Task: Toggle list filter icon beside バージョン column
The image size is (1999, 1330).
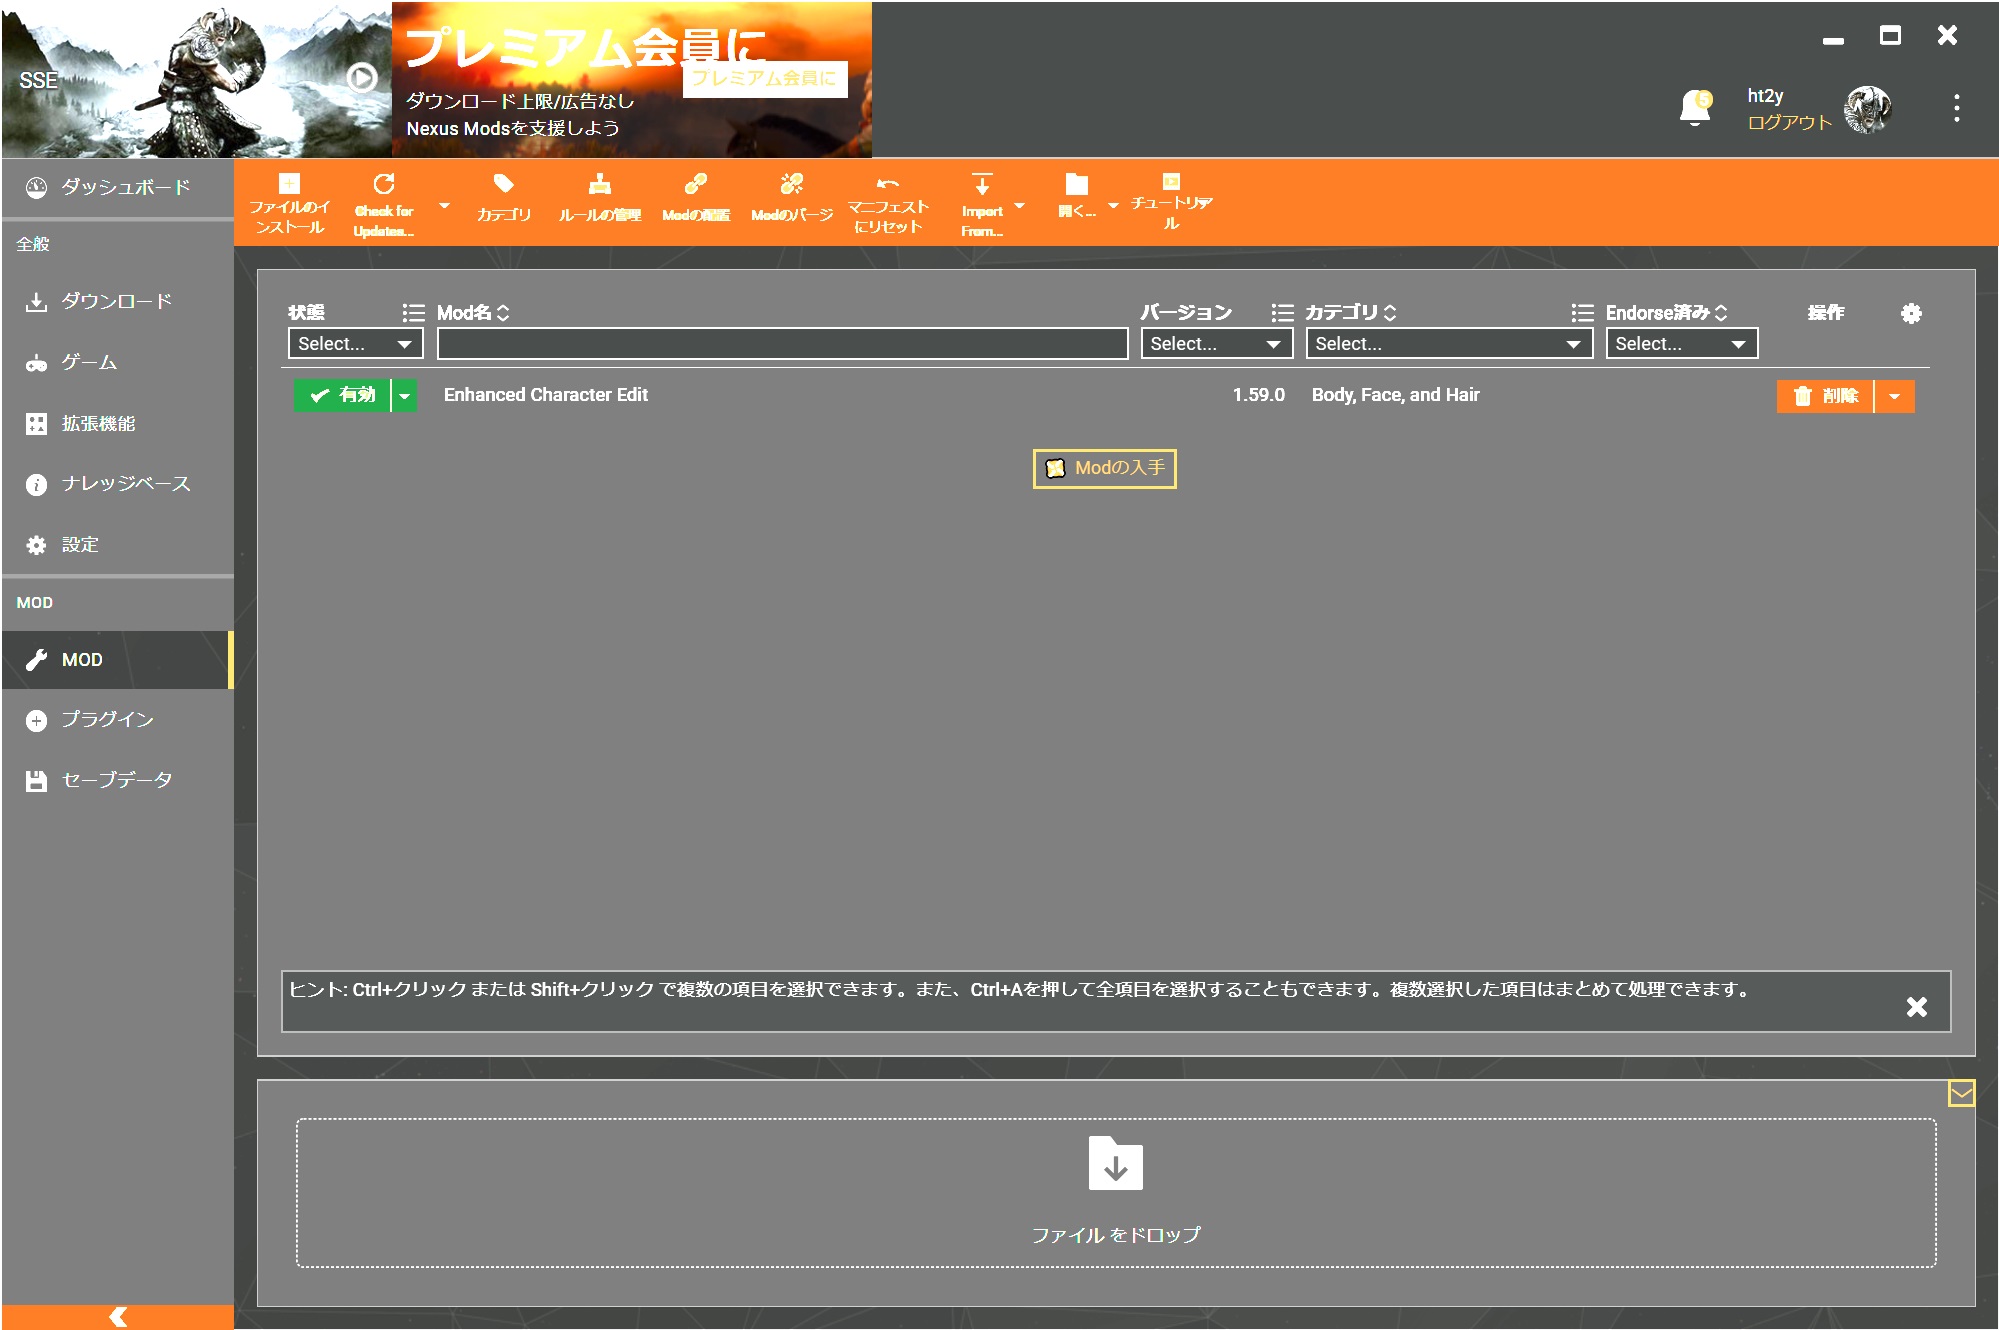Action: click(x=1282, y=313)
